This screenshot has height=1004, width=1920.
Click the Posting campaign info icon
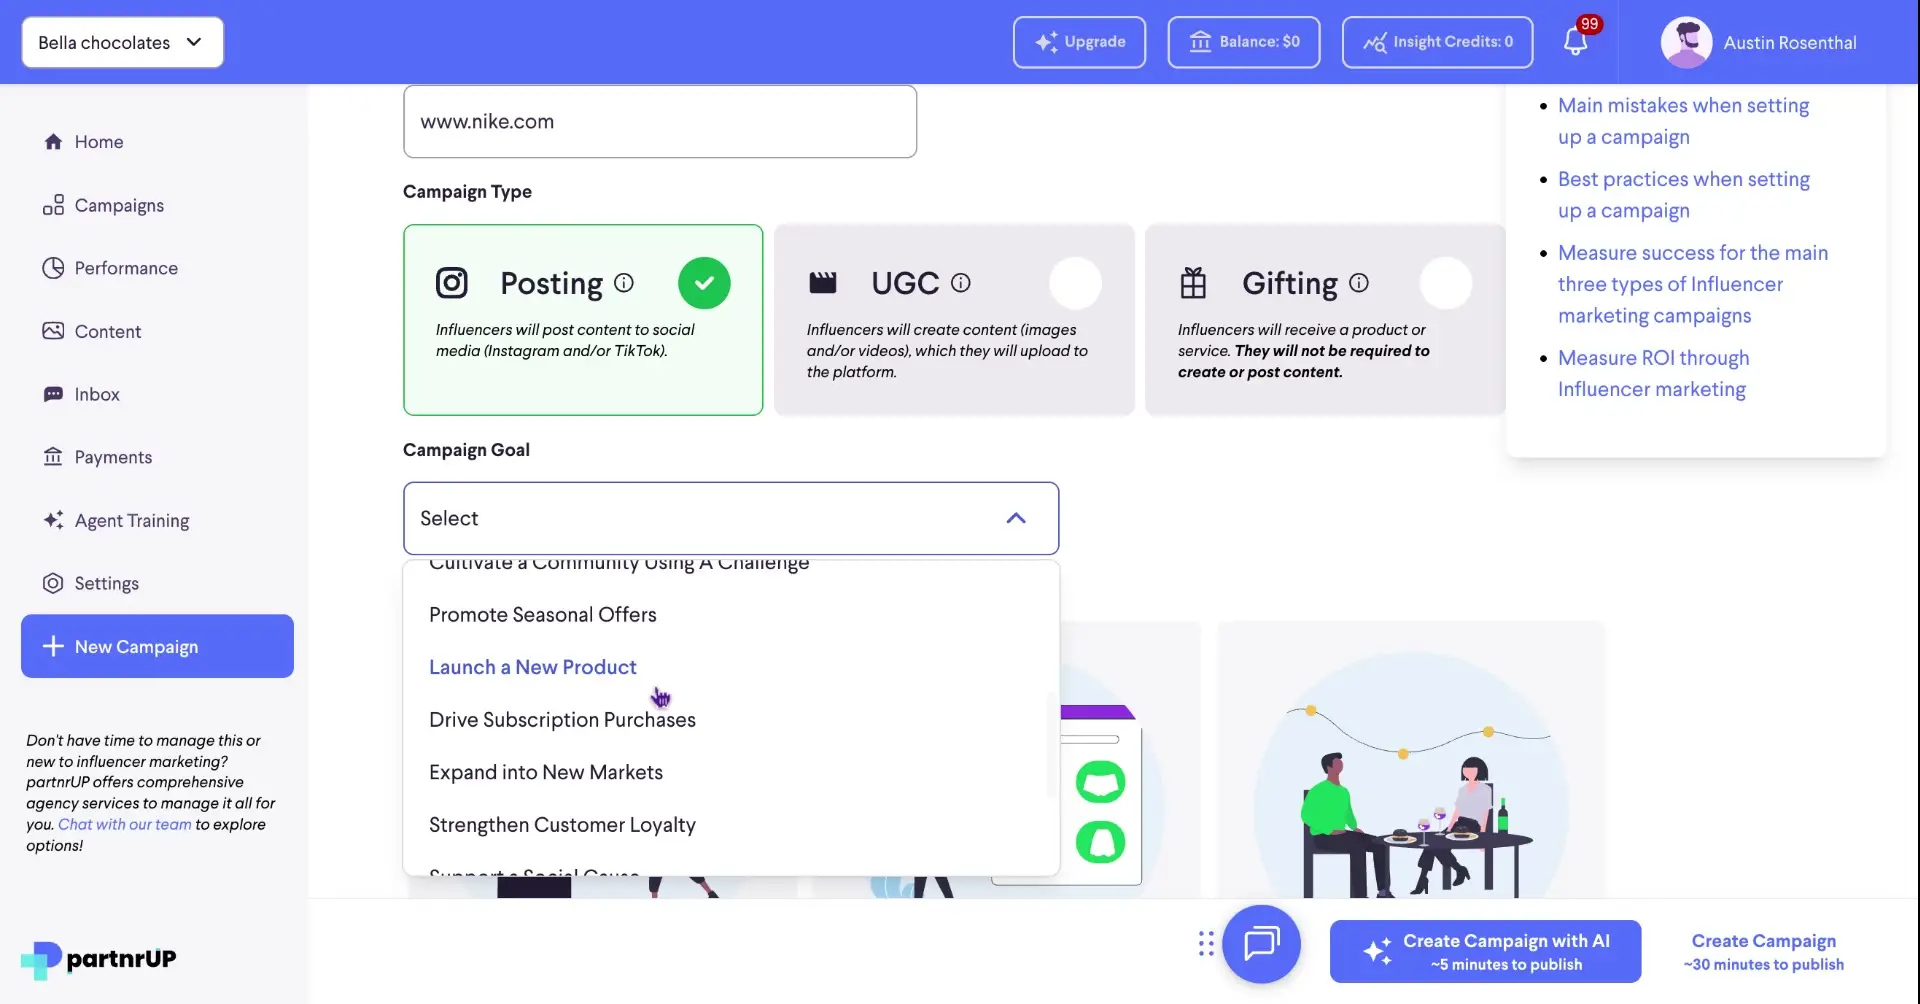point(623,283)
